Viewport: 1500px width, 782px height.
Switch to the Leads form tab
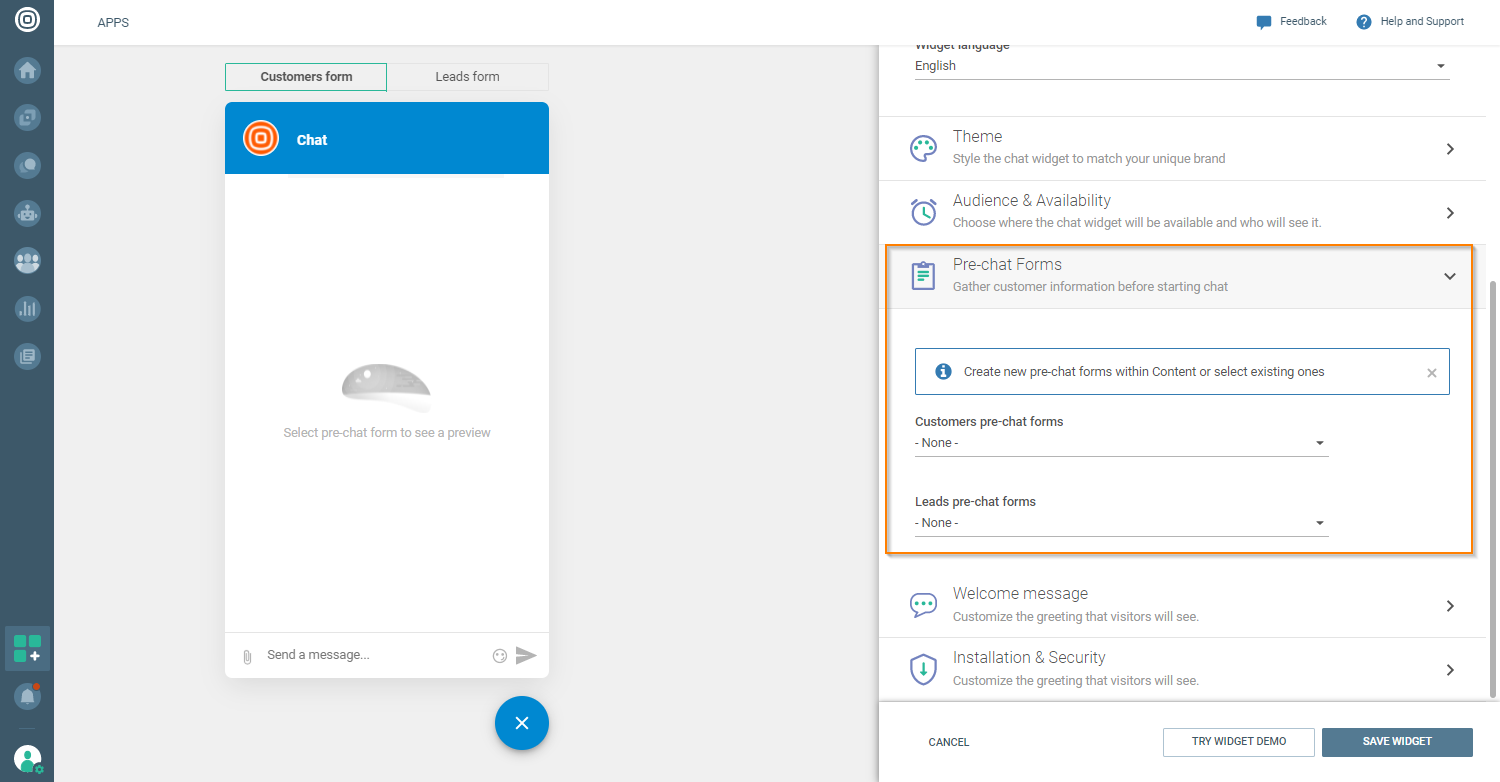(467, 77)
